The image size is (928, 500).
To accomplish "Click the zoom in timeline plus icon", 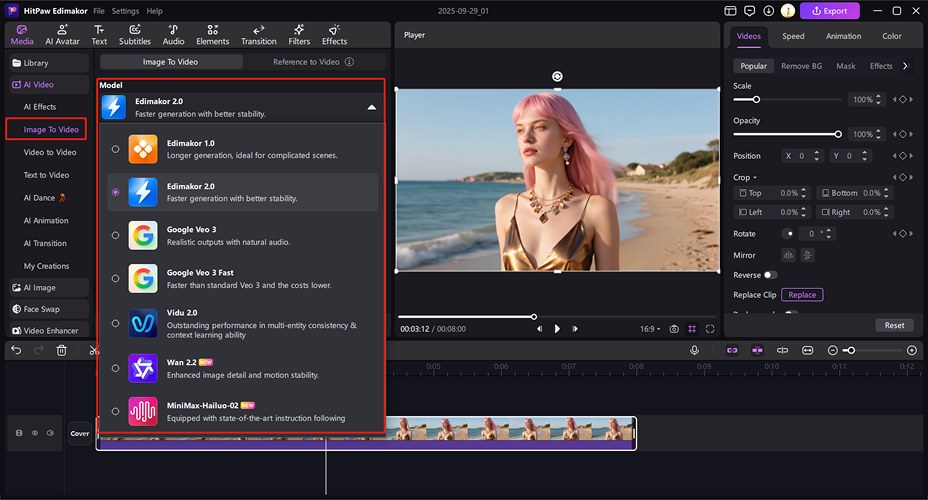I will coord(912,350).
